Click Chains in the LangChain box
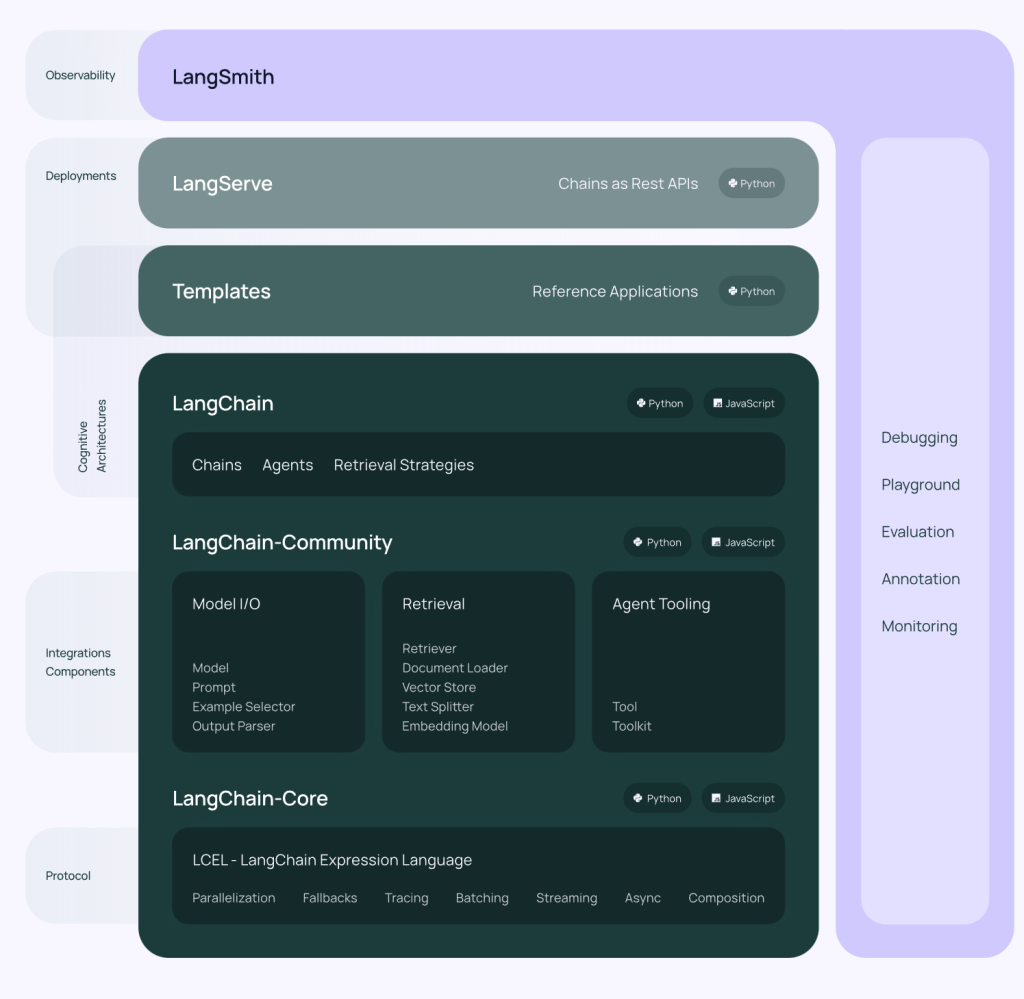Viewport: 1024px width, 999px height. coord(217,465)
